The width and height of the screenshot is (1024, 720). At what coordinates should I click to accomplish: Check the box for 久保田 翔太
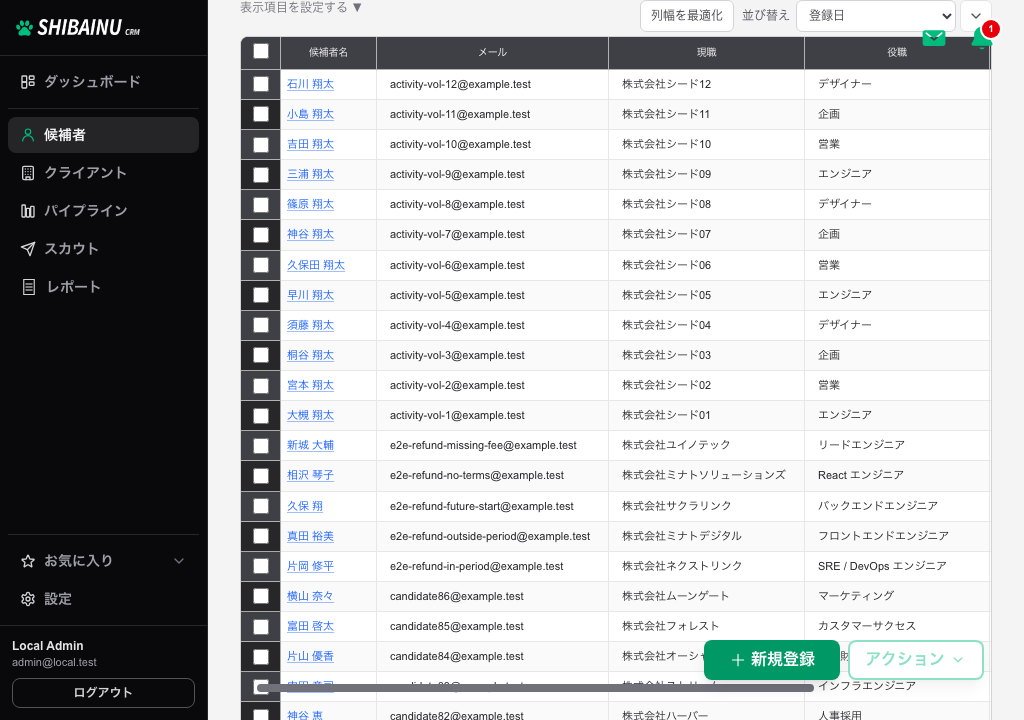(261, 265)
